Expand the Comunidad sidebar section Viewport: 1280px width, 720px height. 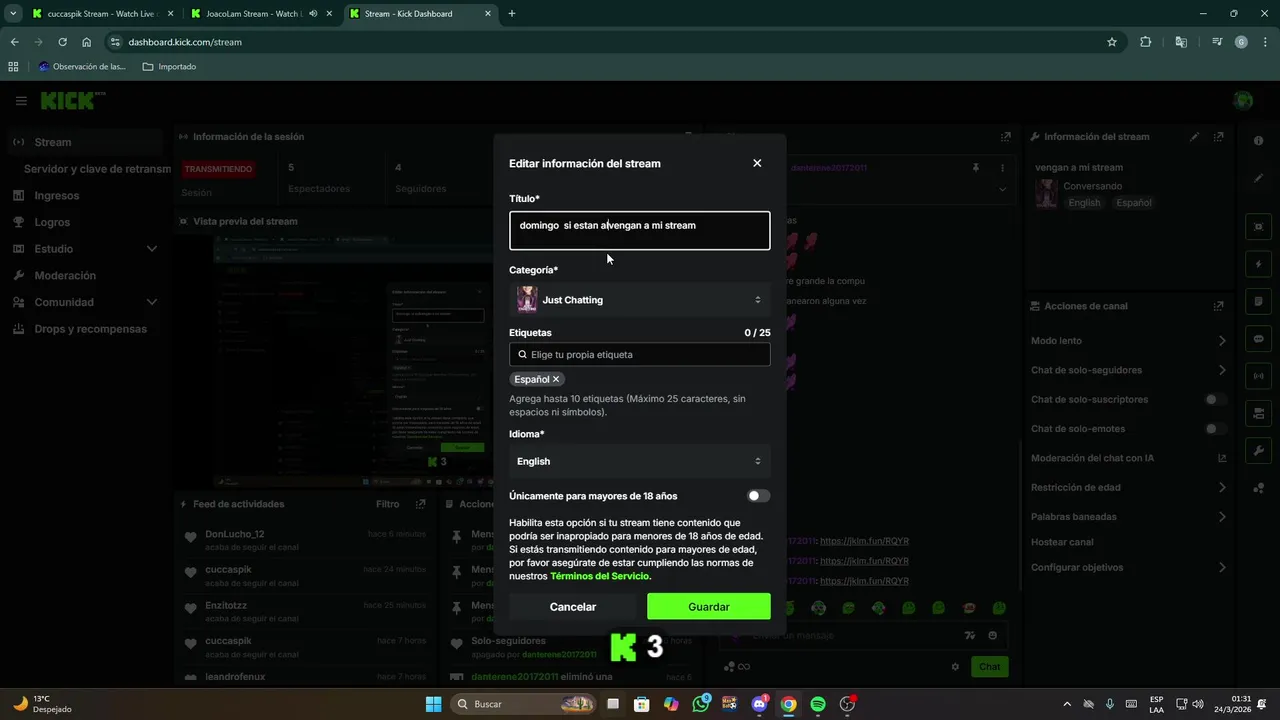click(86, 302)
